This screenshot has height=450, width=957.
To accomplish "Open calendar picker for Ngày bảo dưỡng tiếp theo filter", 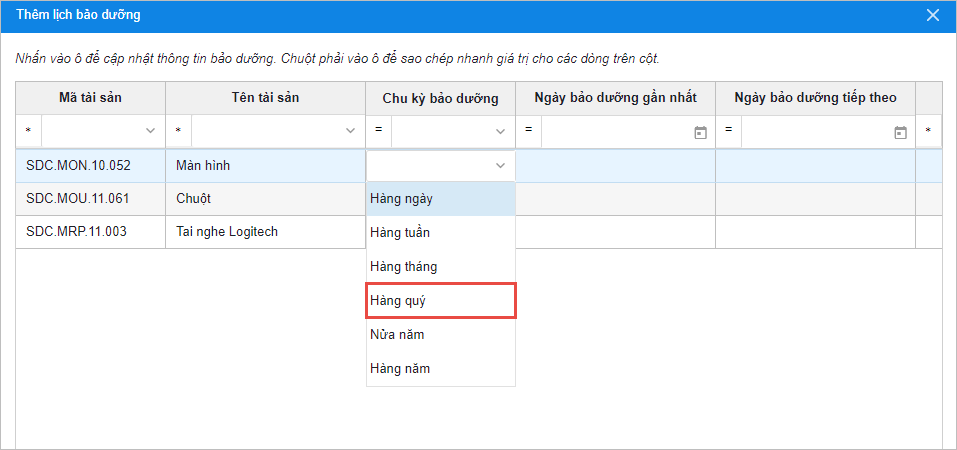I will (900, 131).
